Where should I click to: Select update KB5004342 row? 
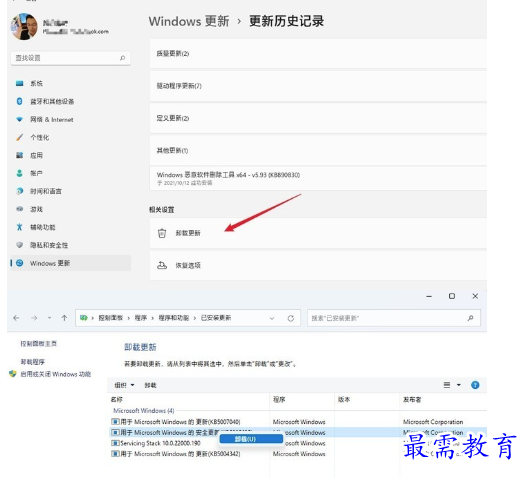[x=298, y=454]
